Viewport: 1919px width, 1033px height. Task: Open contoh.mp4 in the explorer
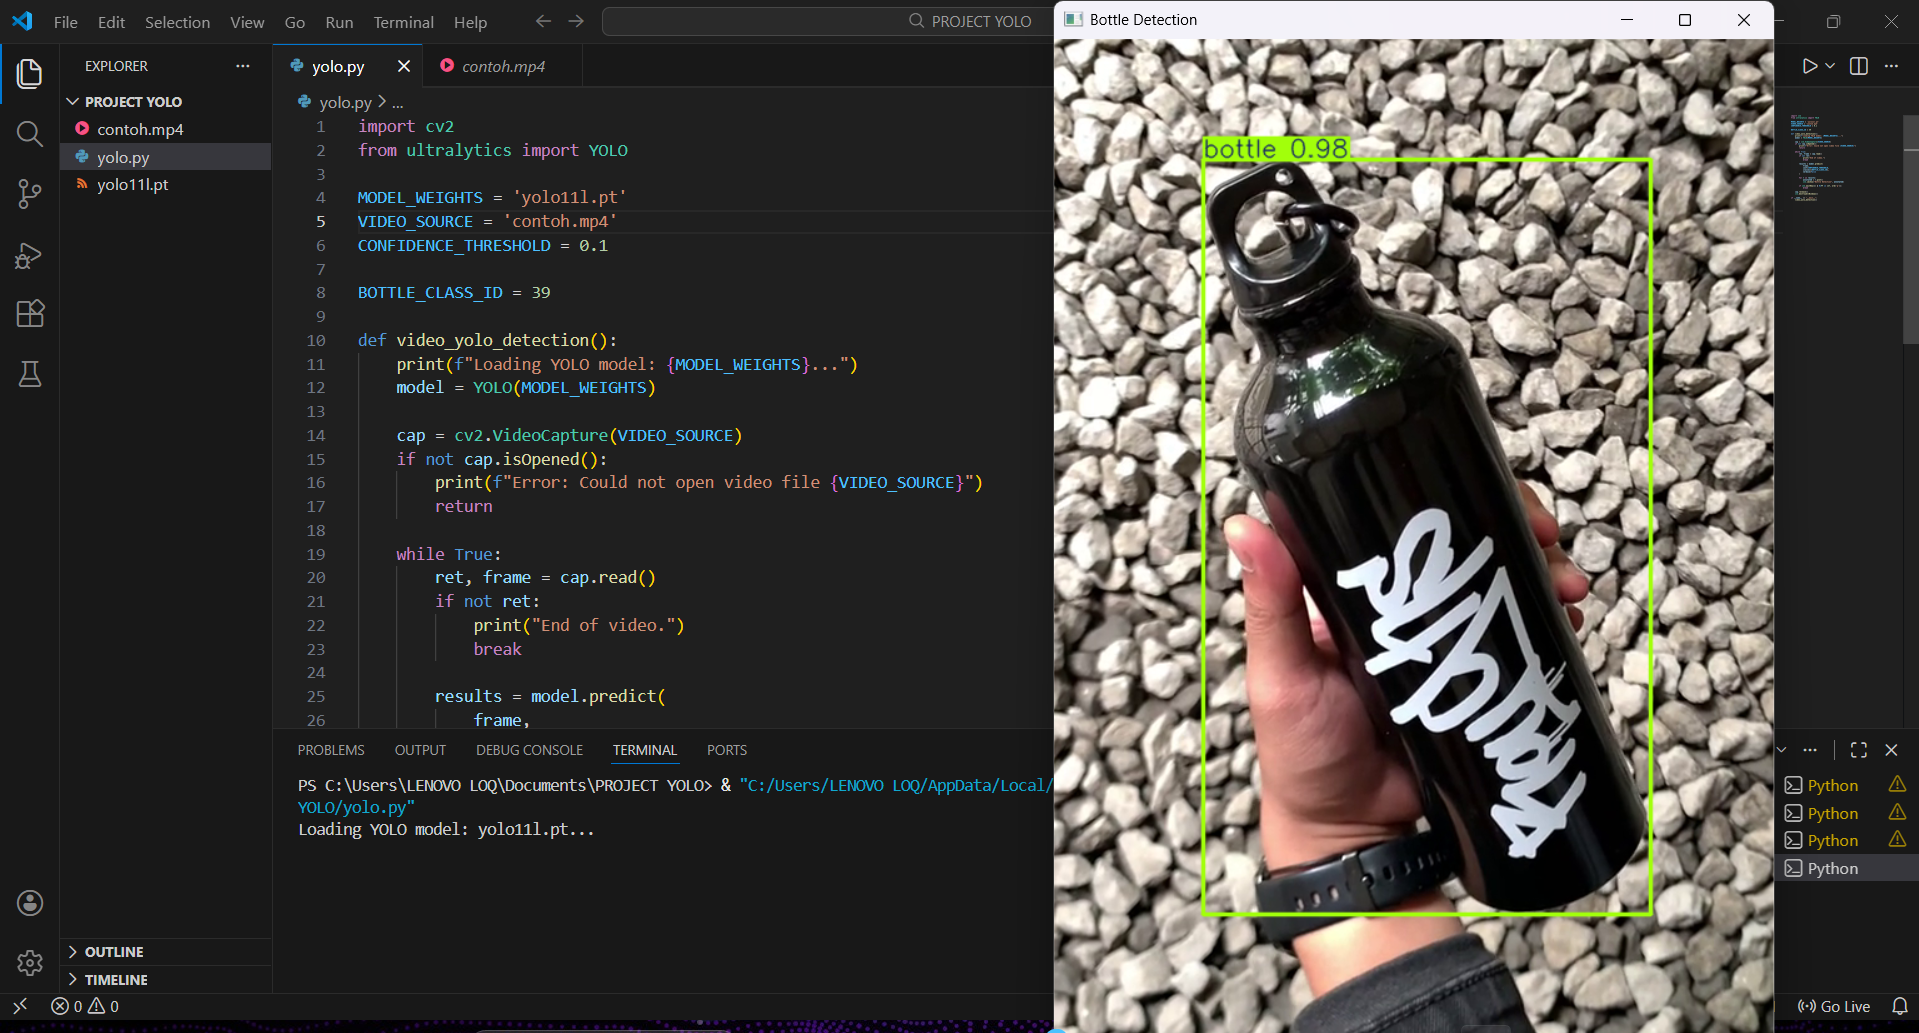point(140,129)
